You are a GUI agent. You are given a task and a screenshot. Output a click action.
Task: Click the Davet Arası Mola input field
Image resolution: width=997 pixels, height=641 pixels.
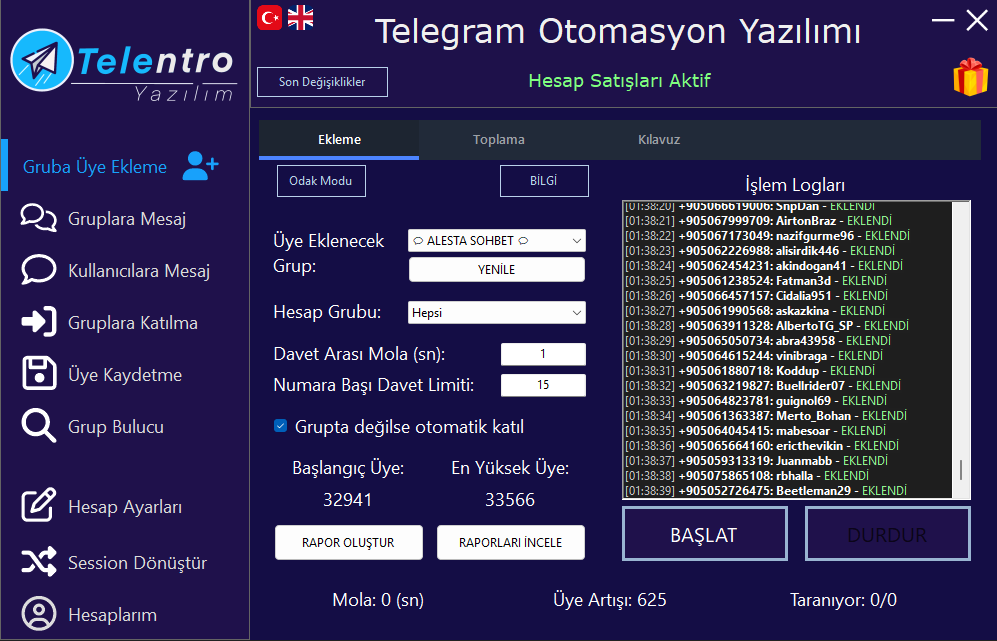[x=543, y=354]
